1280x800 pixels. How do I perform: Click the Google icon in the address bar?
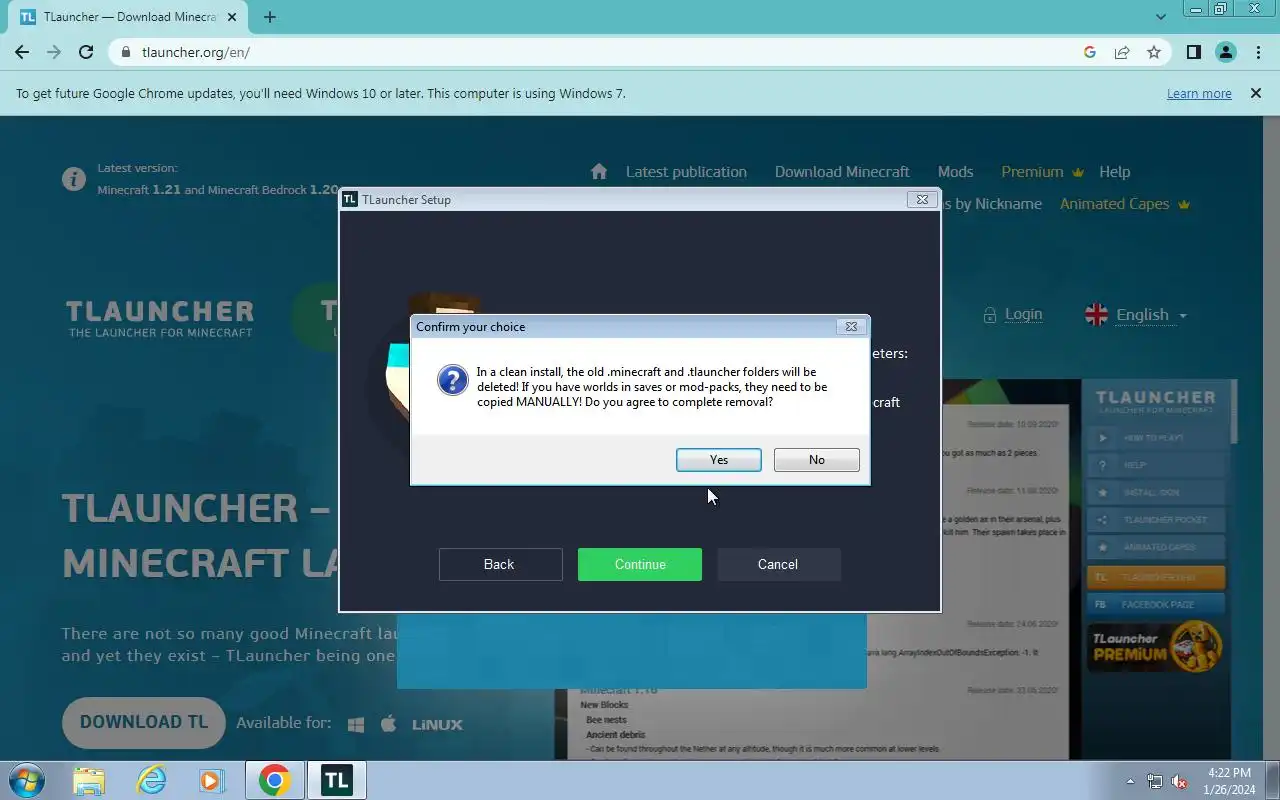coord(1090,52)
